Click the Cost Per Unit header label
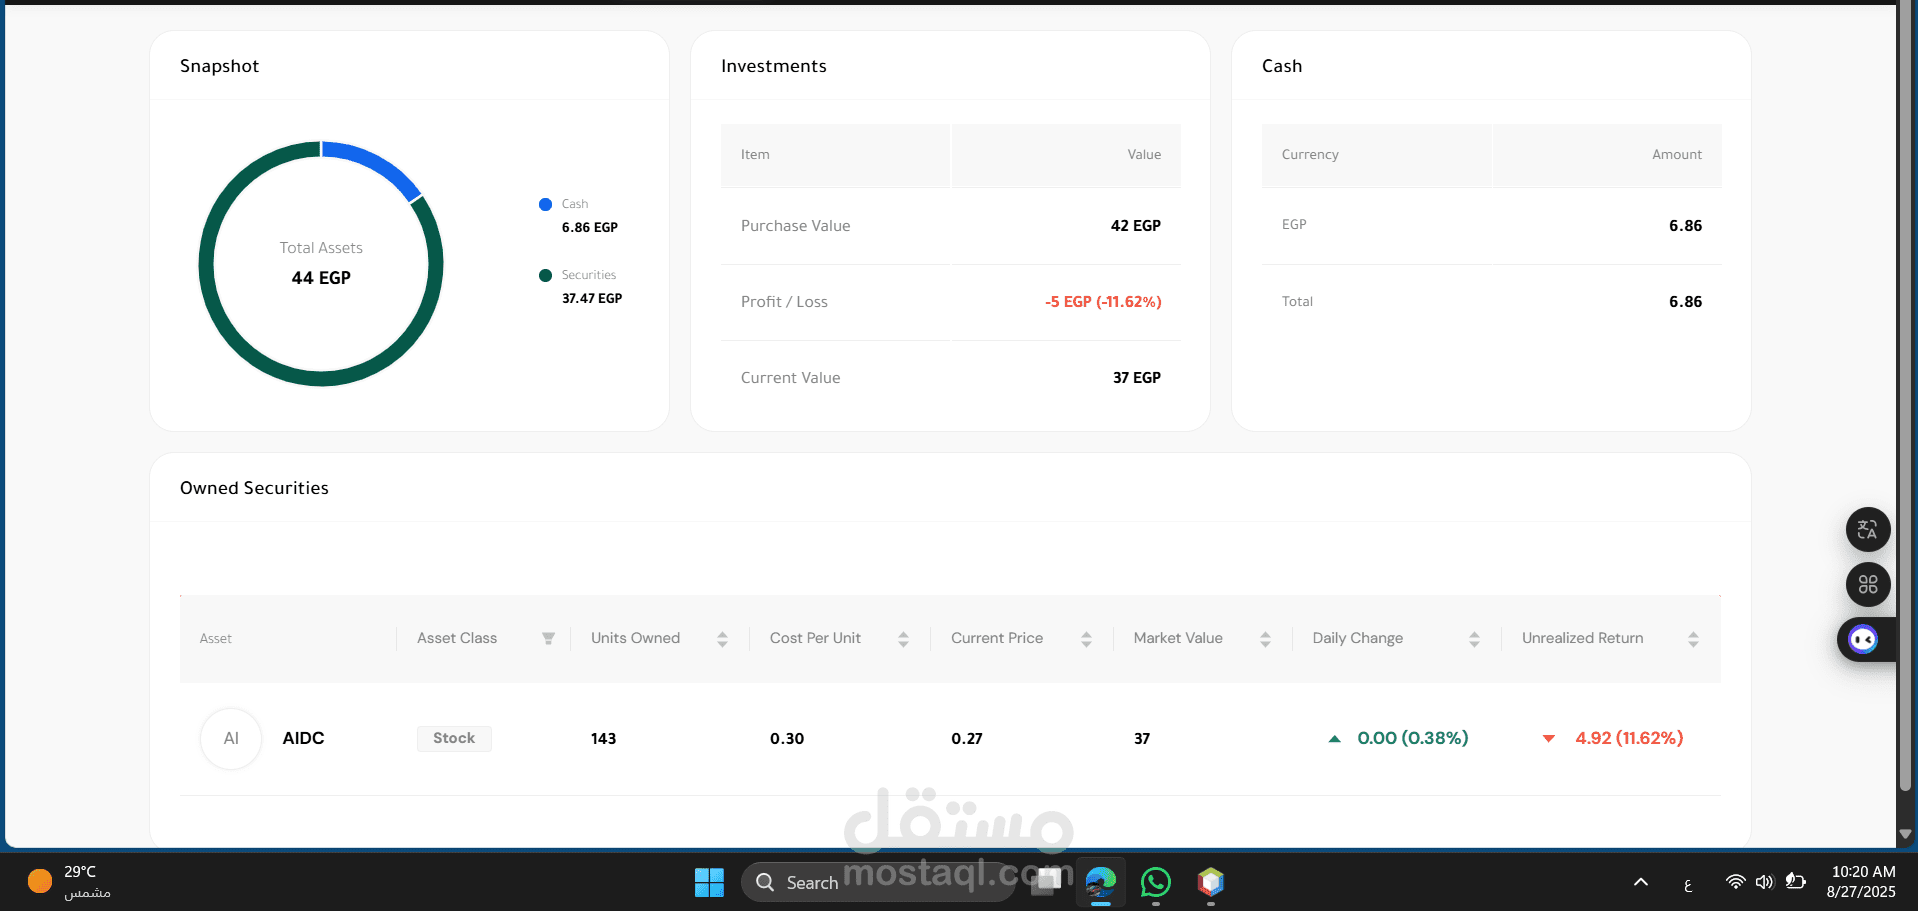 point(815,639)
